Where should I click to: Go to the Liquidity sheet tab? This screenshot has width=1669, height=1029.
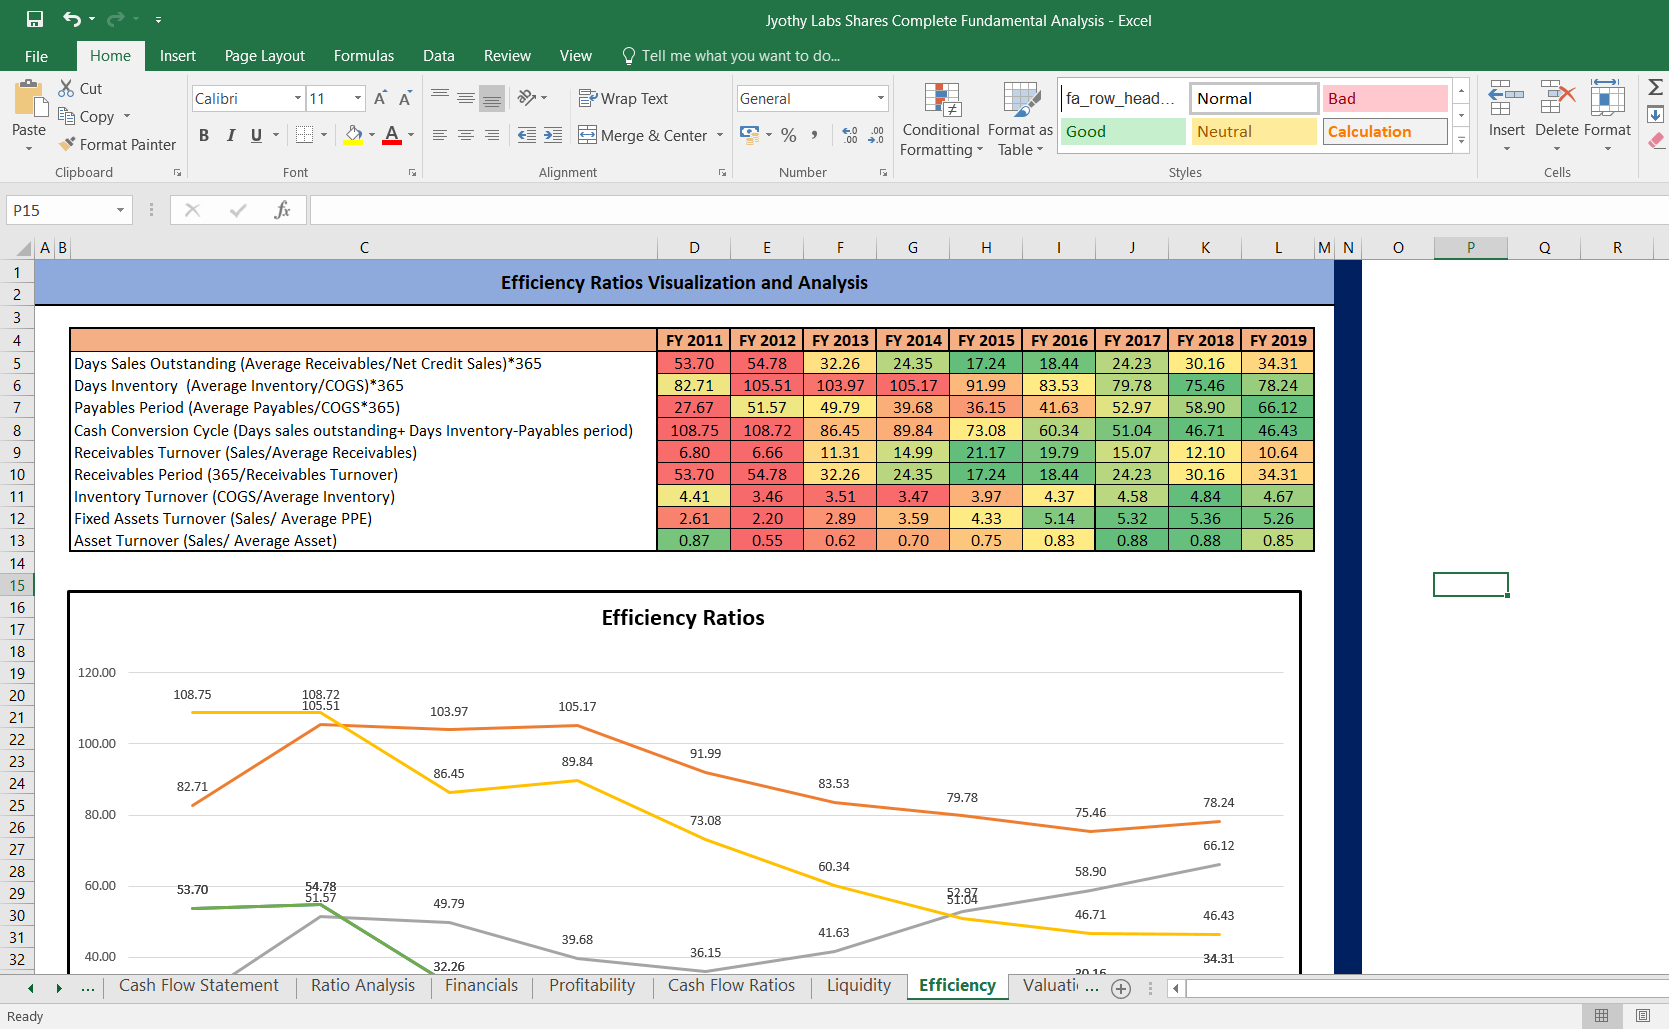(859, 986)
